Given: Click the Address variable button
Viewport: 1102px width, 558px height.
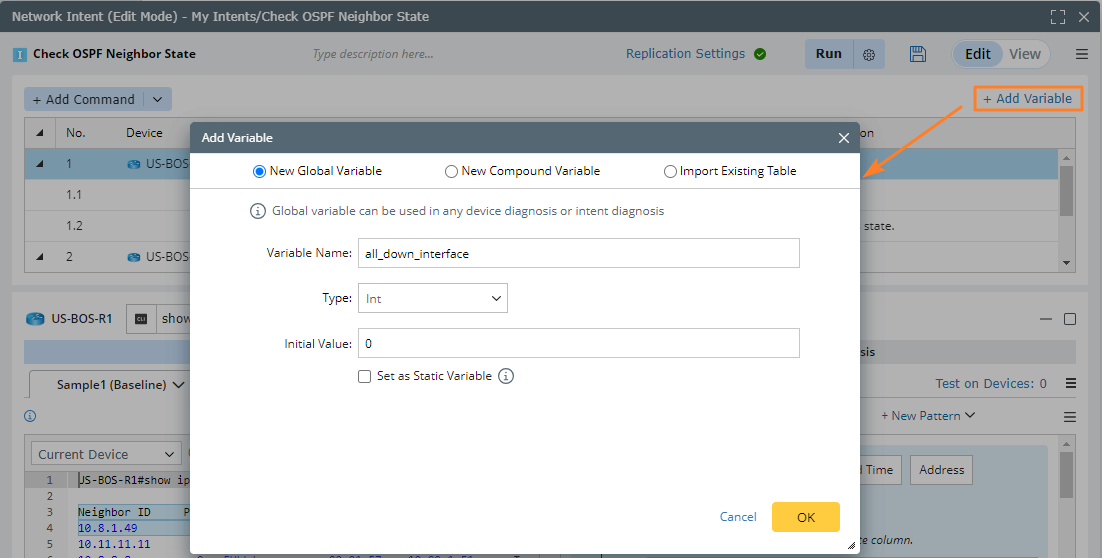Looking at the screenshot, I should pos(941,470).
